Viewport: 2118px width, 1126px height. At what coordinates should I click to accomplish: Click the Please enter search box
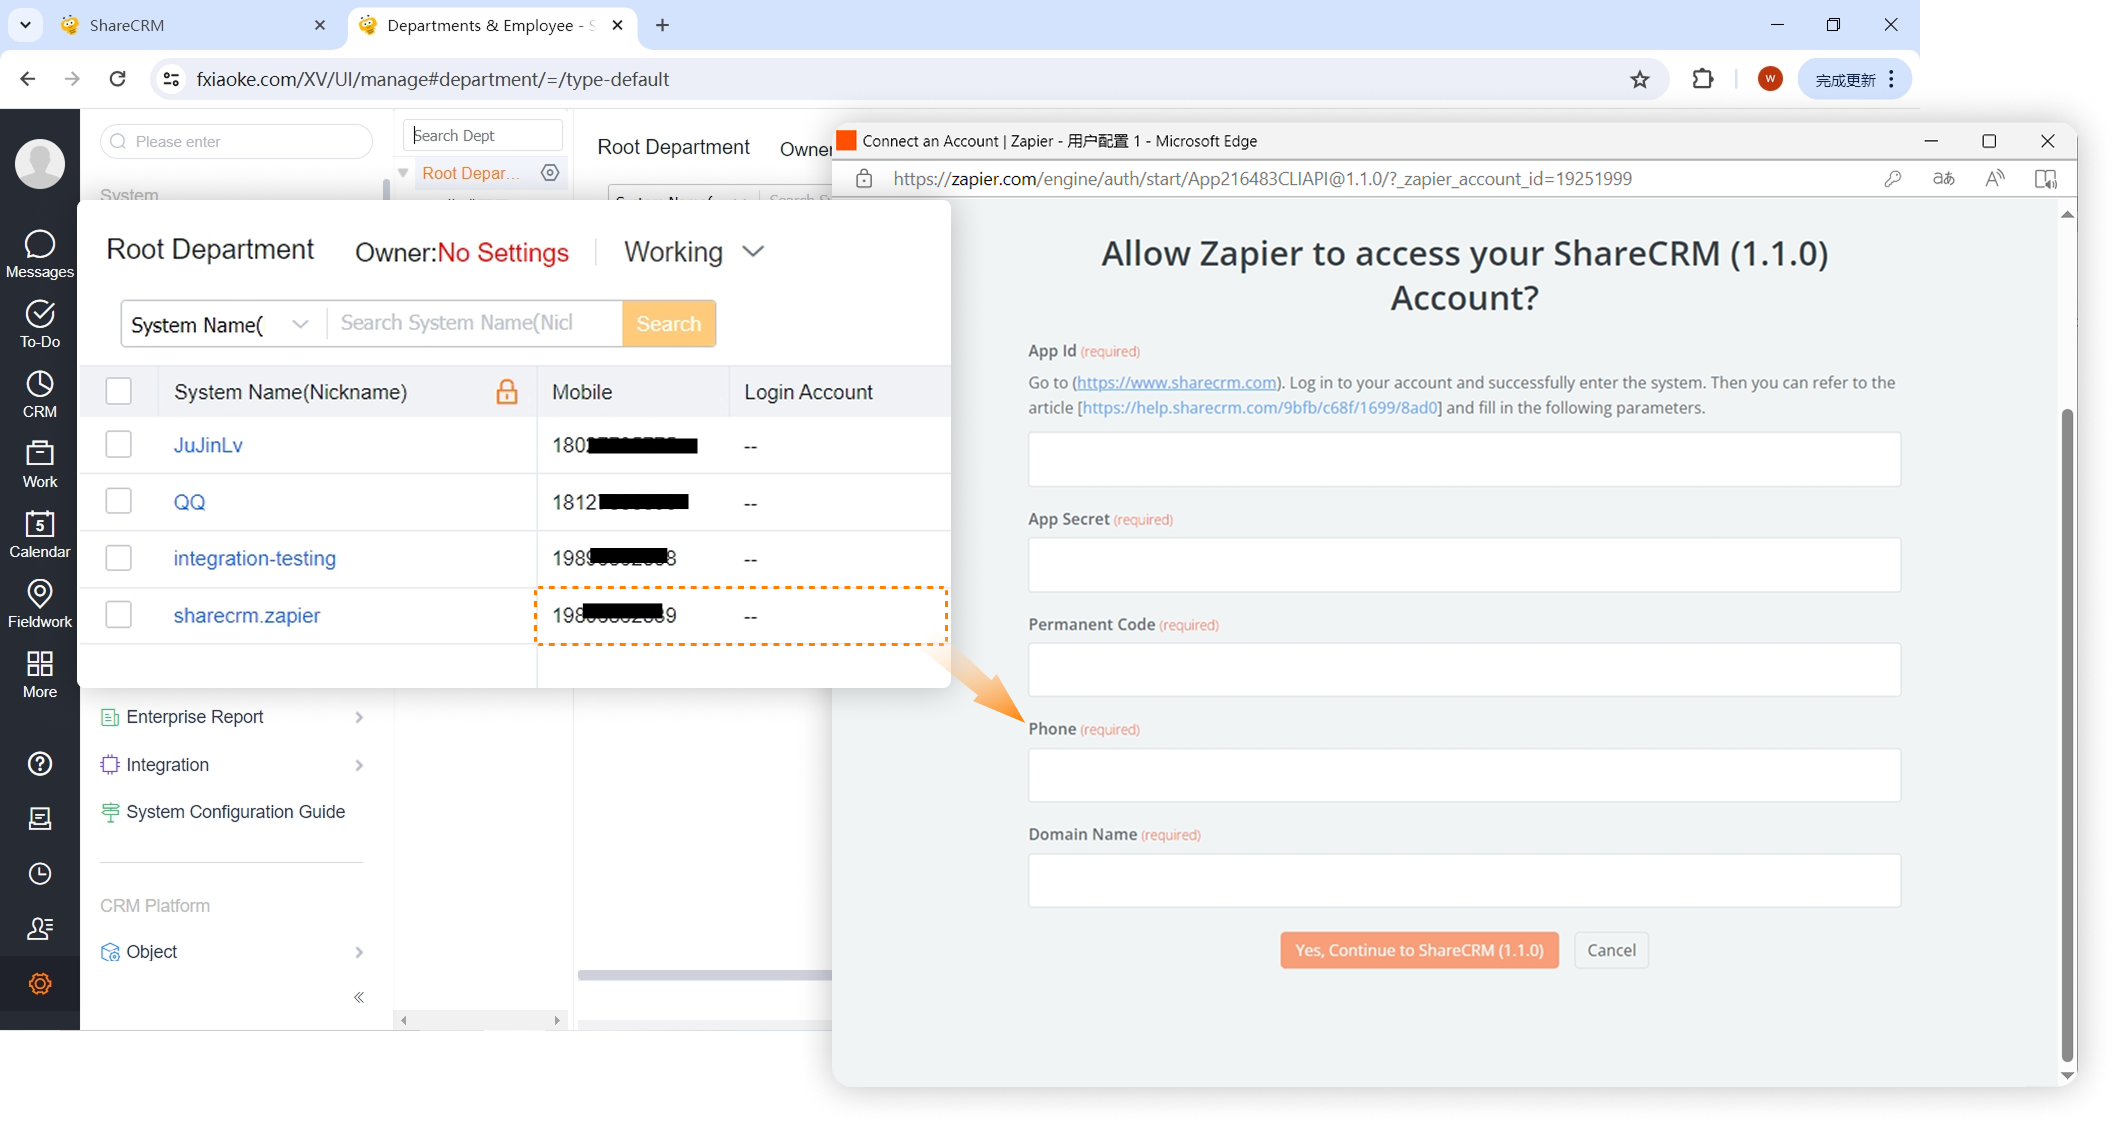tap(236, 141)
